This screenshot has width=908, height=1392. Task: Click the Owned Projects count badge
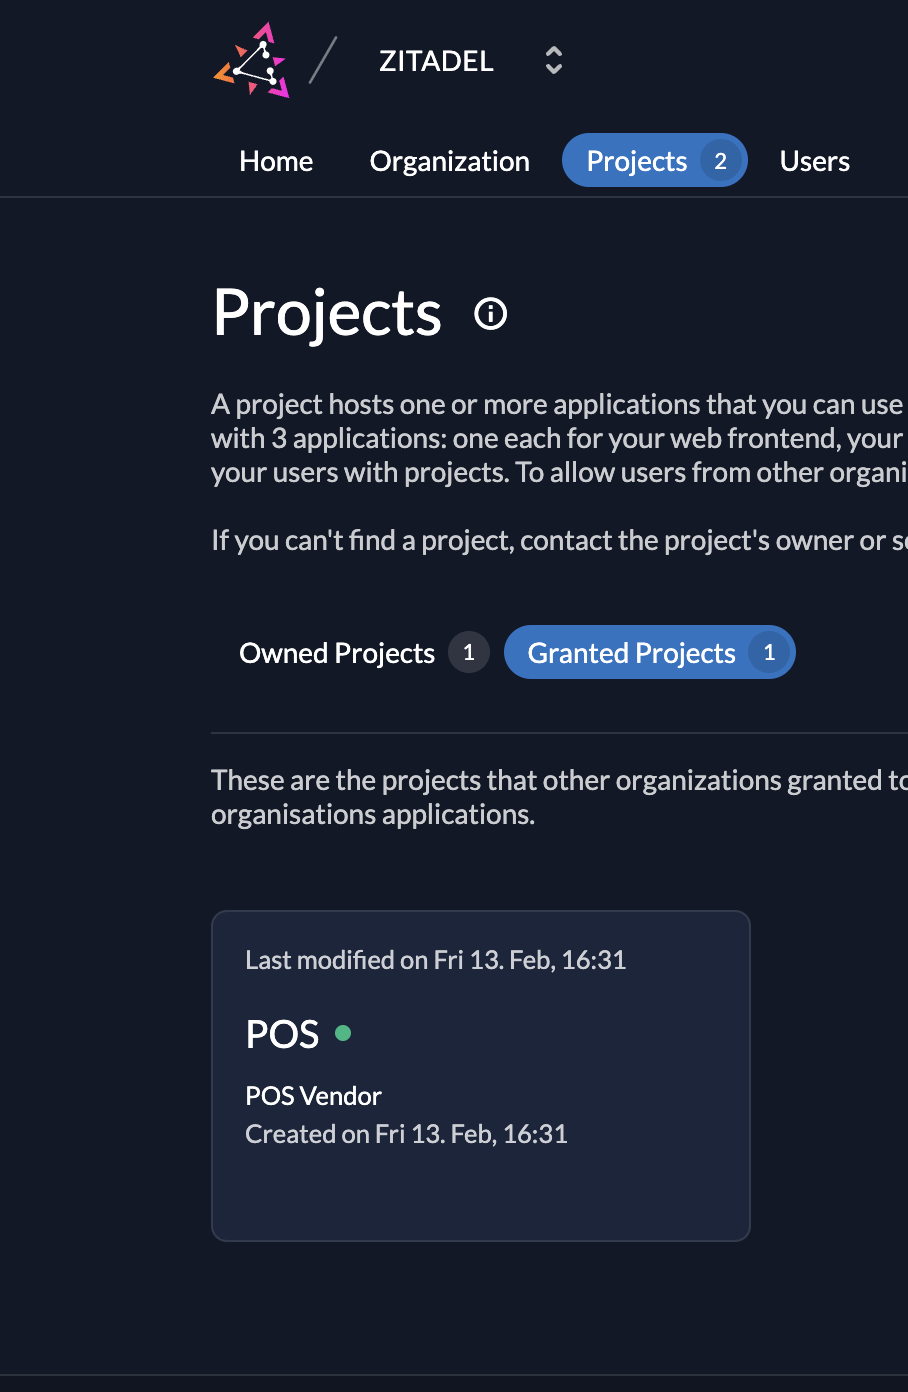pyautogui.click(x=468, y=653)
